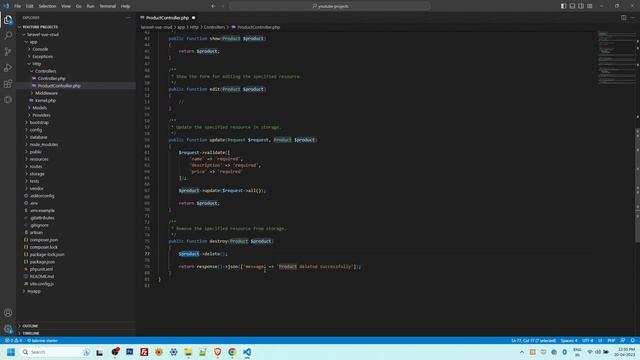
Task: Click the customize layout icon
Action: pos(590,6)
